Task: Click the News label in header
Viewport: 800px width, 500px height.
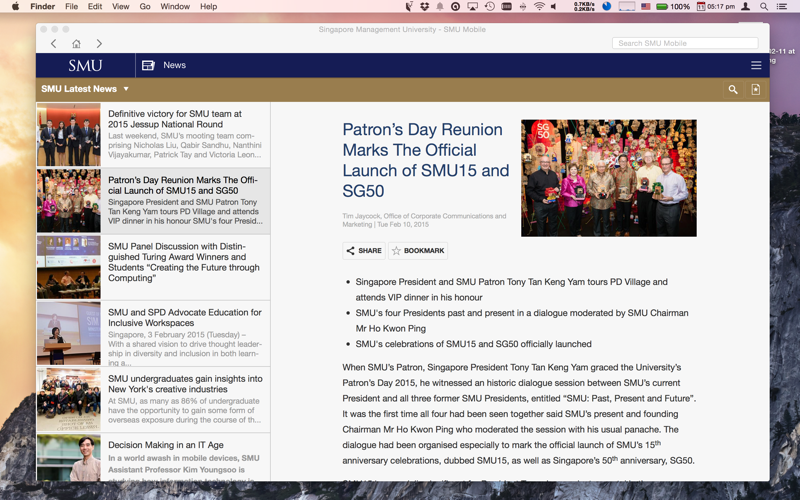Action: click(x=174, y=65)
